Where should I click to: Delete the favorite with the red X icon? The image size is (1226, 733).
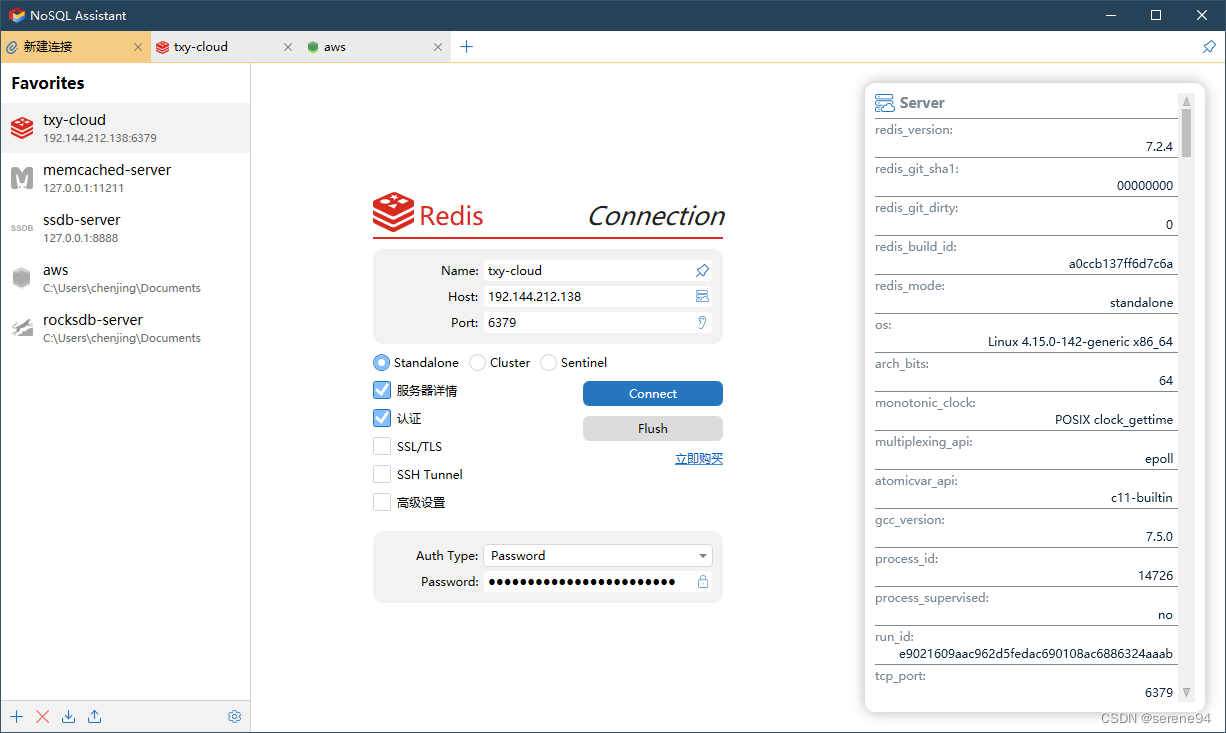tap(43, 716)
